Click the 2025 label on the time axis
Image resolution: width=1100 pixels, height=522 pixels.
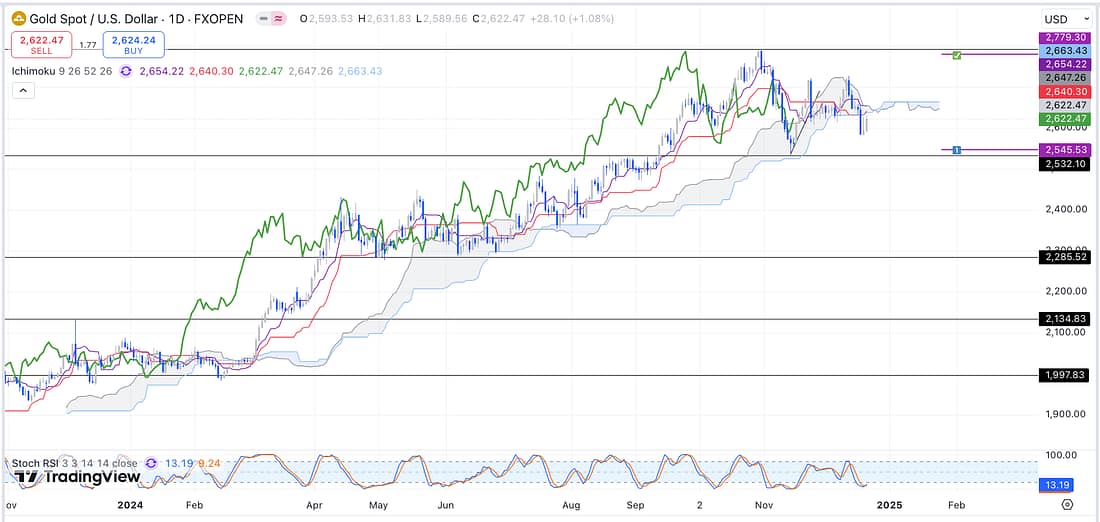(889, 505)
